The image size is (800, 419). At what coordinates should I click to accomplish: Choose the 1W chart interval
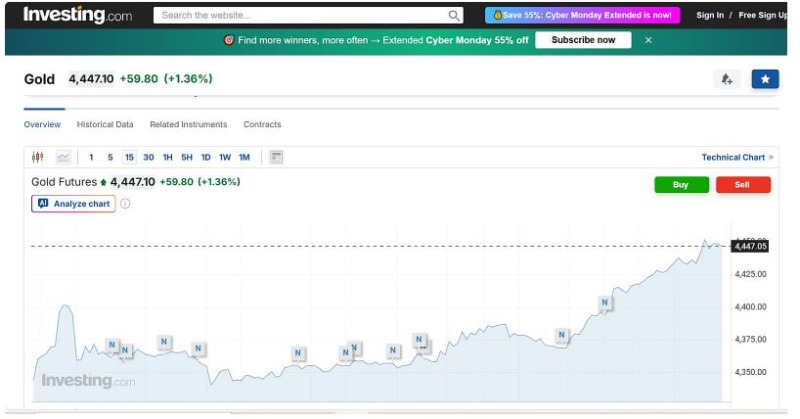tap(225, 157)
